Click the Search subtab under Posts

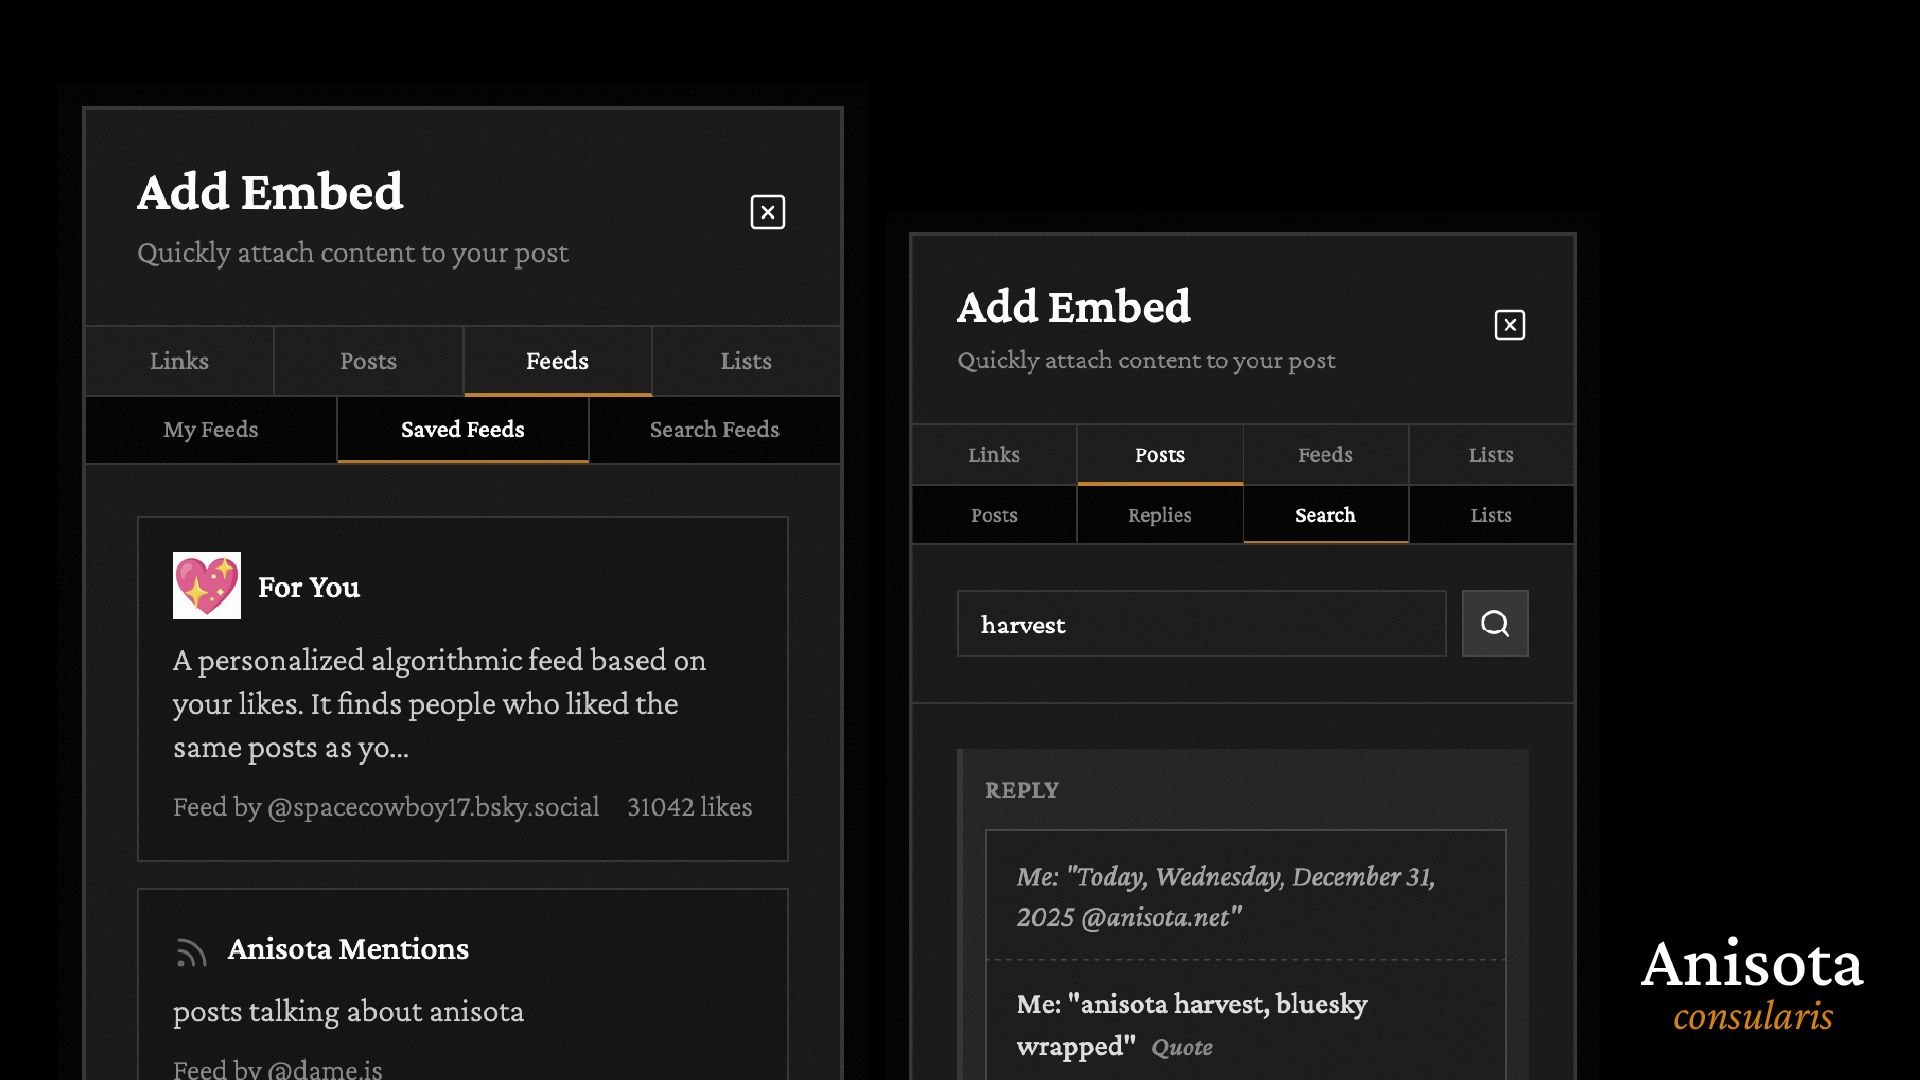click(1325, 515)
